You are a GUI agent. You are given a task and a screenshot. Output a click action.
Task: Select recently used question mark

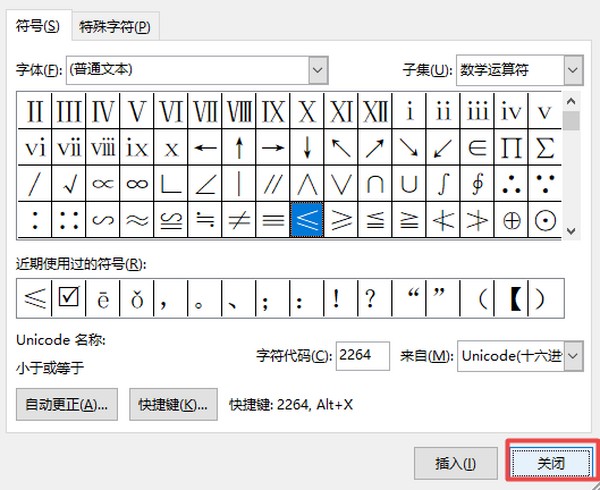(x=375, y=298)
